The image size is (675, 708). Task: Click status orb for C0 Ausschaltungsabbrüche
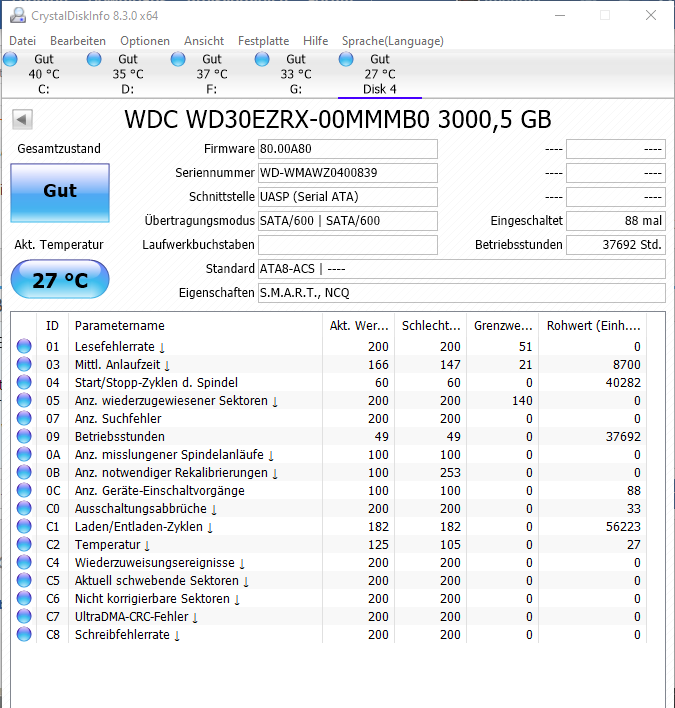[x=24, y=508]
